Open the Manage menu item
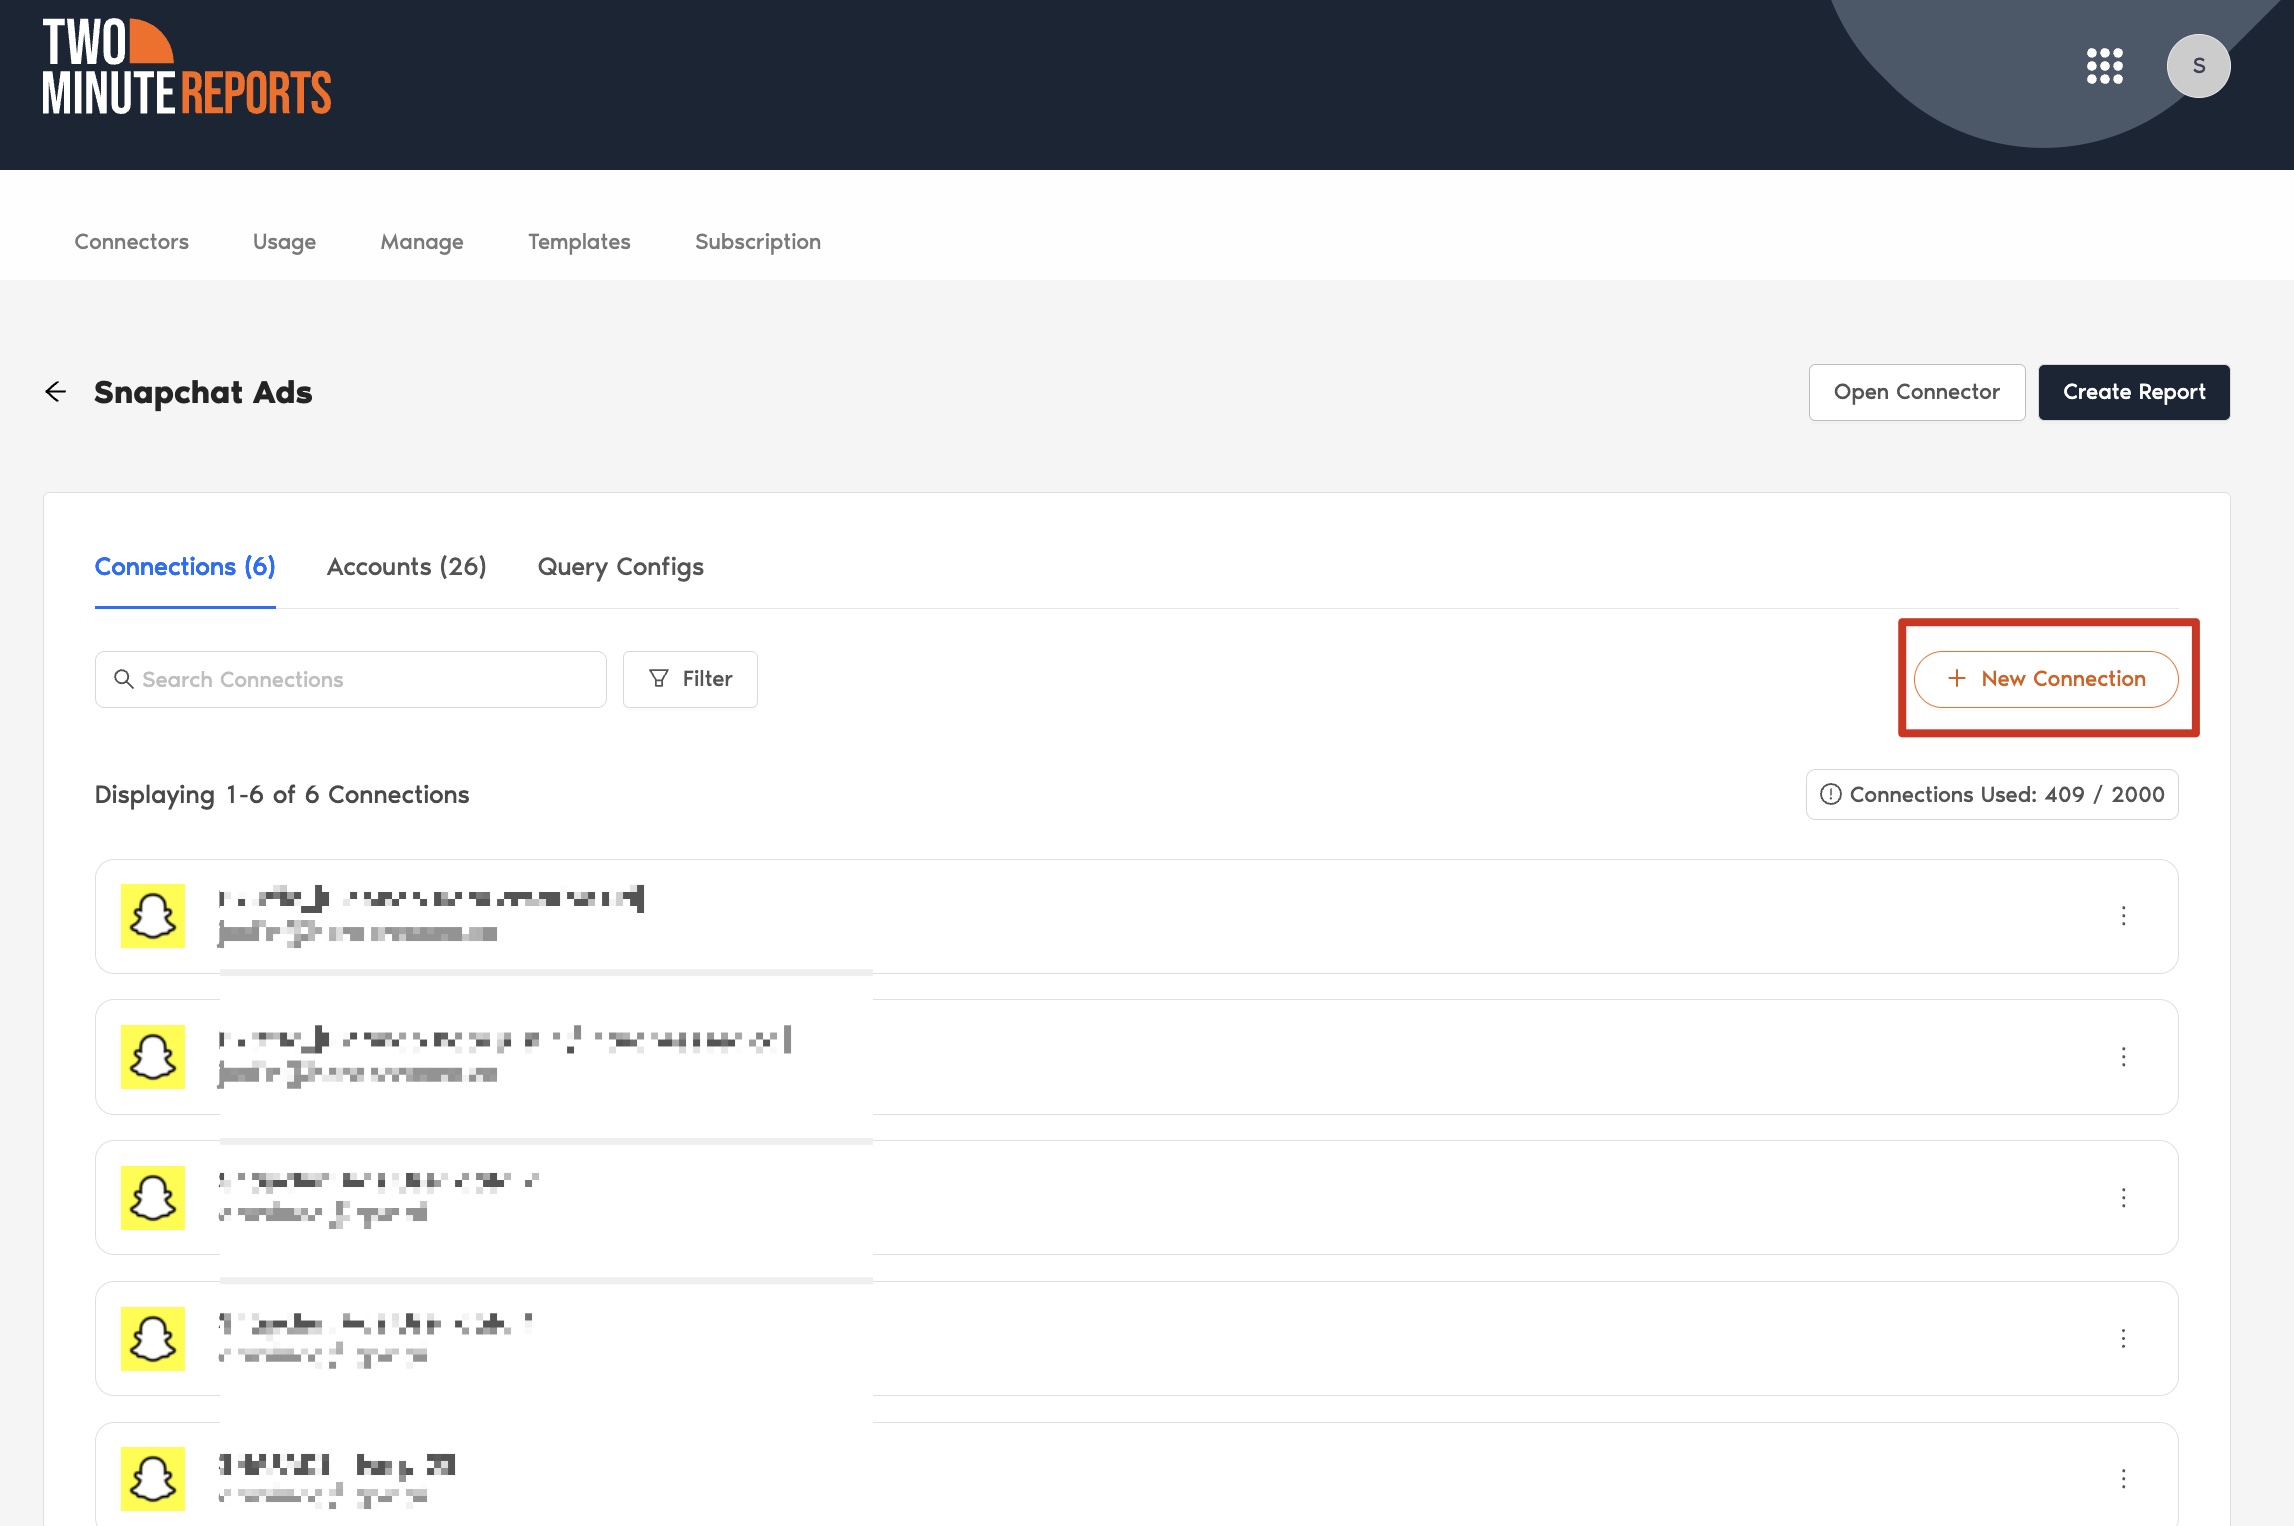The height and width of the screenshot is (1526, 2294). click(422, 242)
